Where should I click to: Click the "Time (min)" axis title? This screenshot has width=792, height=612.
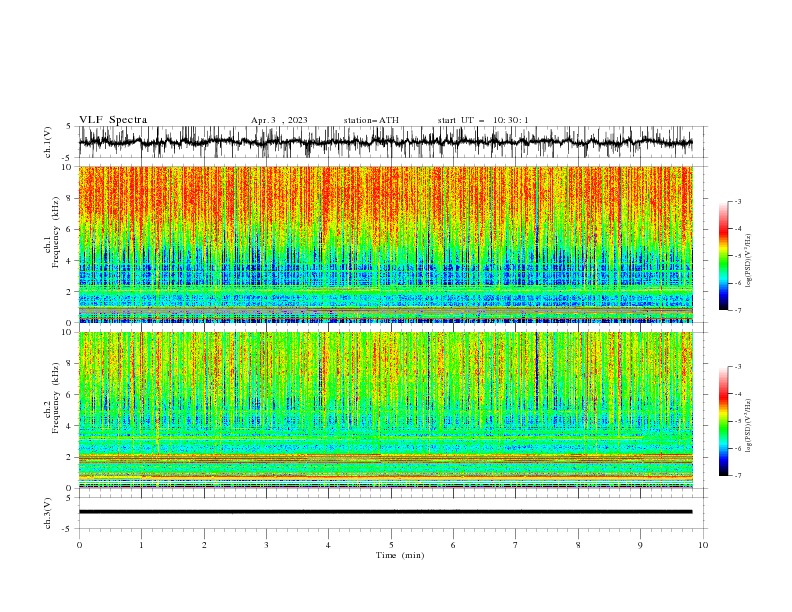click(x=400, y=555)
